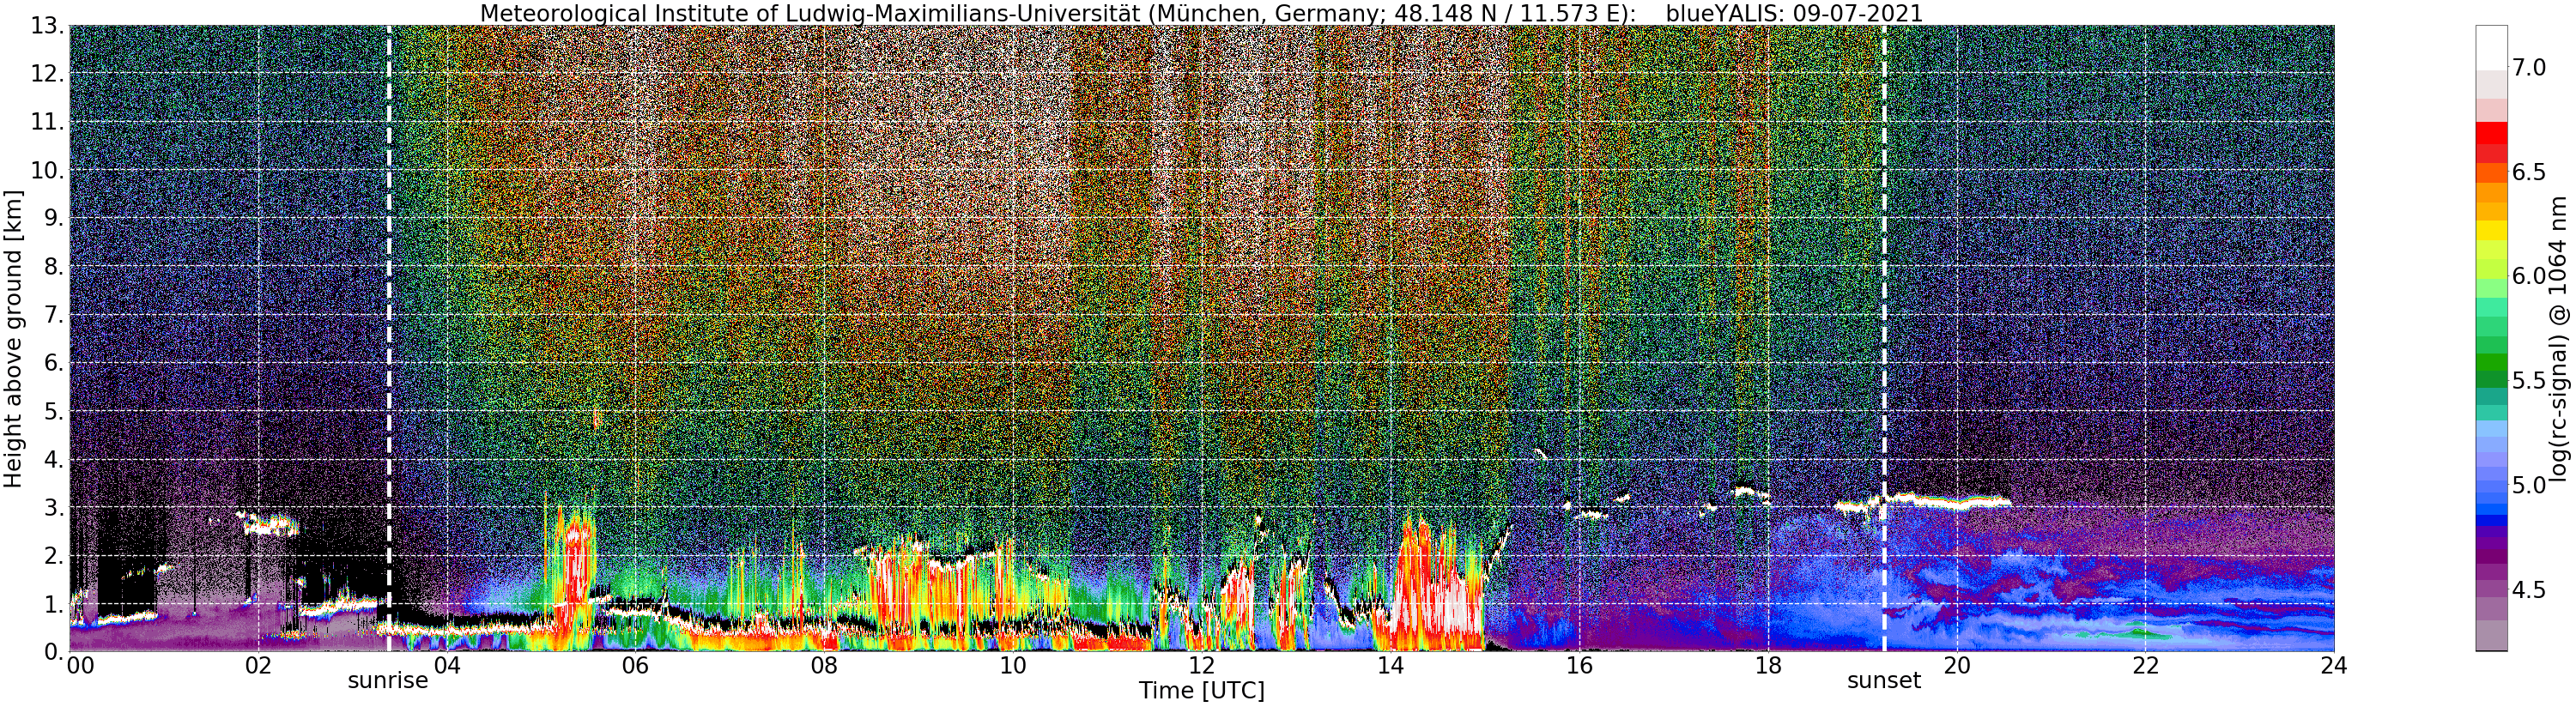This screenshot has height=707, width=2576.
Task: Click the '04' tick on the time axis
Action: point(446,666)
